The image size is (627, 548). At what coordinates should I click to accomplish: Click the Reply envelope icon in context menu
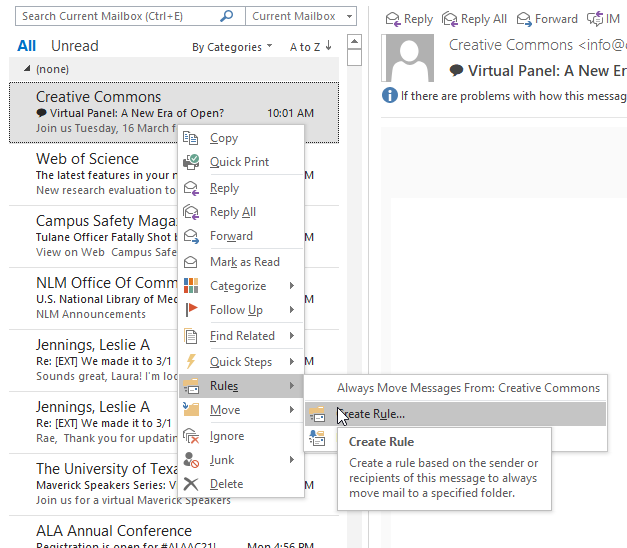191,188
